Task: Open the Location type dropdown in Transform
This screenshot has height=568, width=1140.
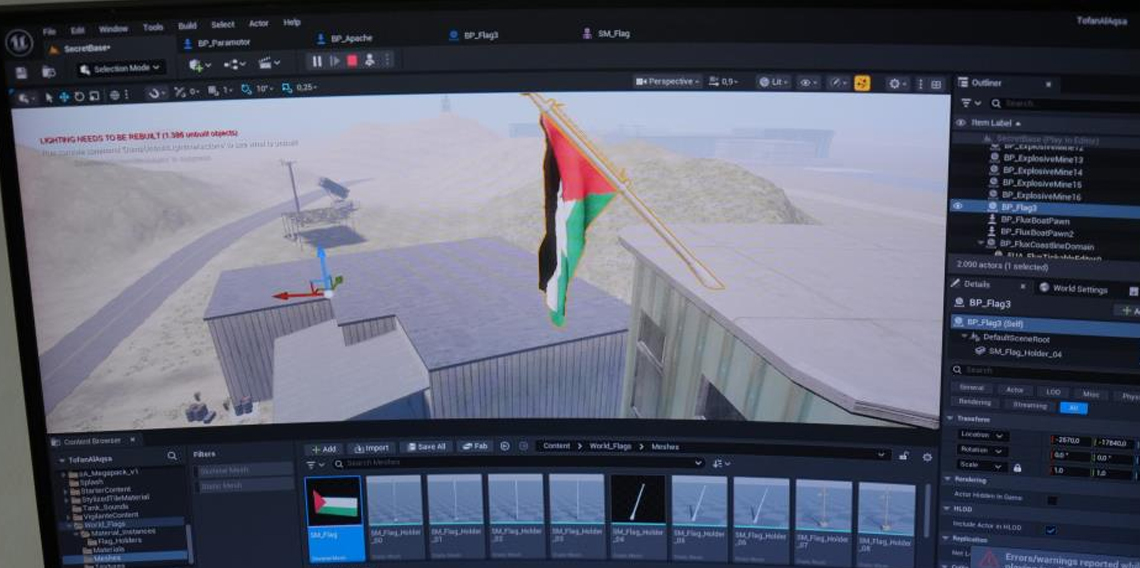Action: [982, 434]
